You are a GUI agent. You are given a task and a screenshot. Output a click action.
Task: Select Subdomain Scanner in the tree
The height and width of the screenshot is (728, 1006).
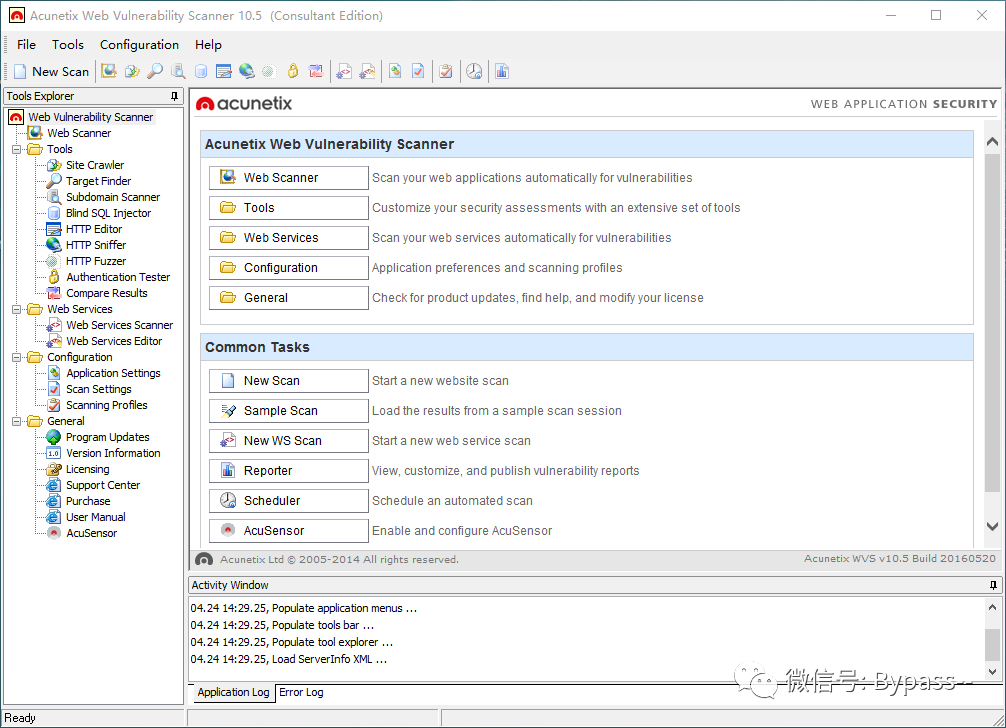[113, 197]
